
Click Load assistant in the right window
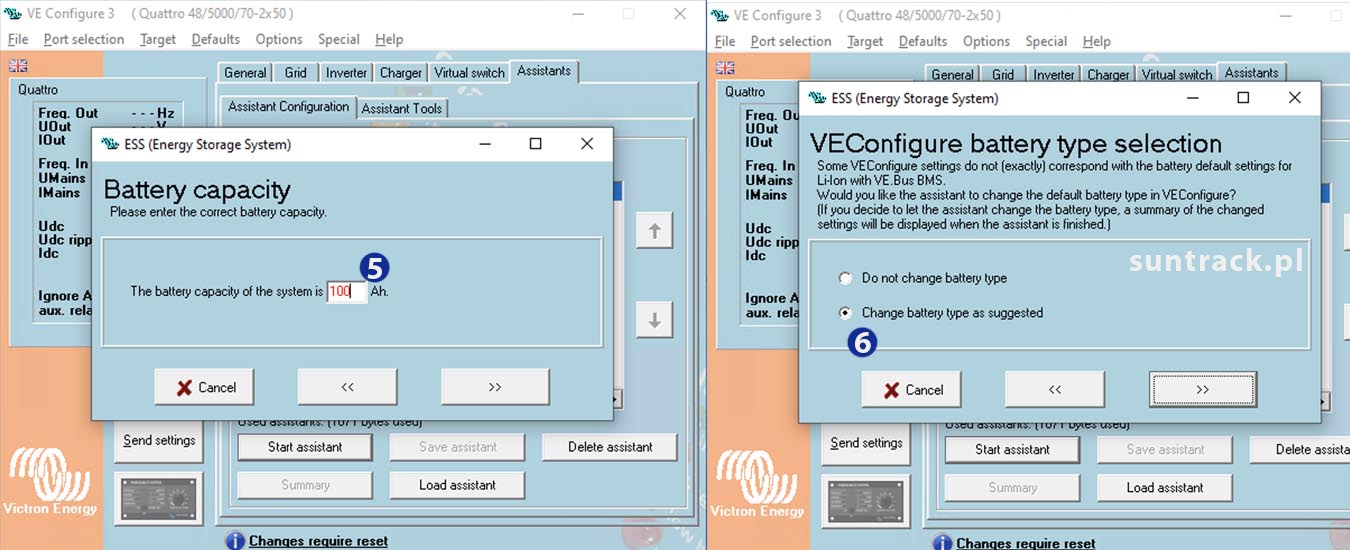[1165, 487]
